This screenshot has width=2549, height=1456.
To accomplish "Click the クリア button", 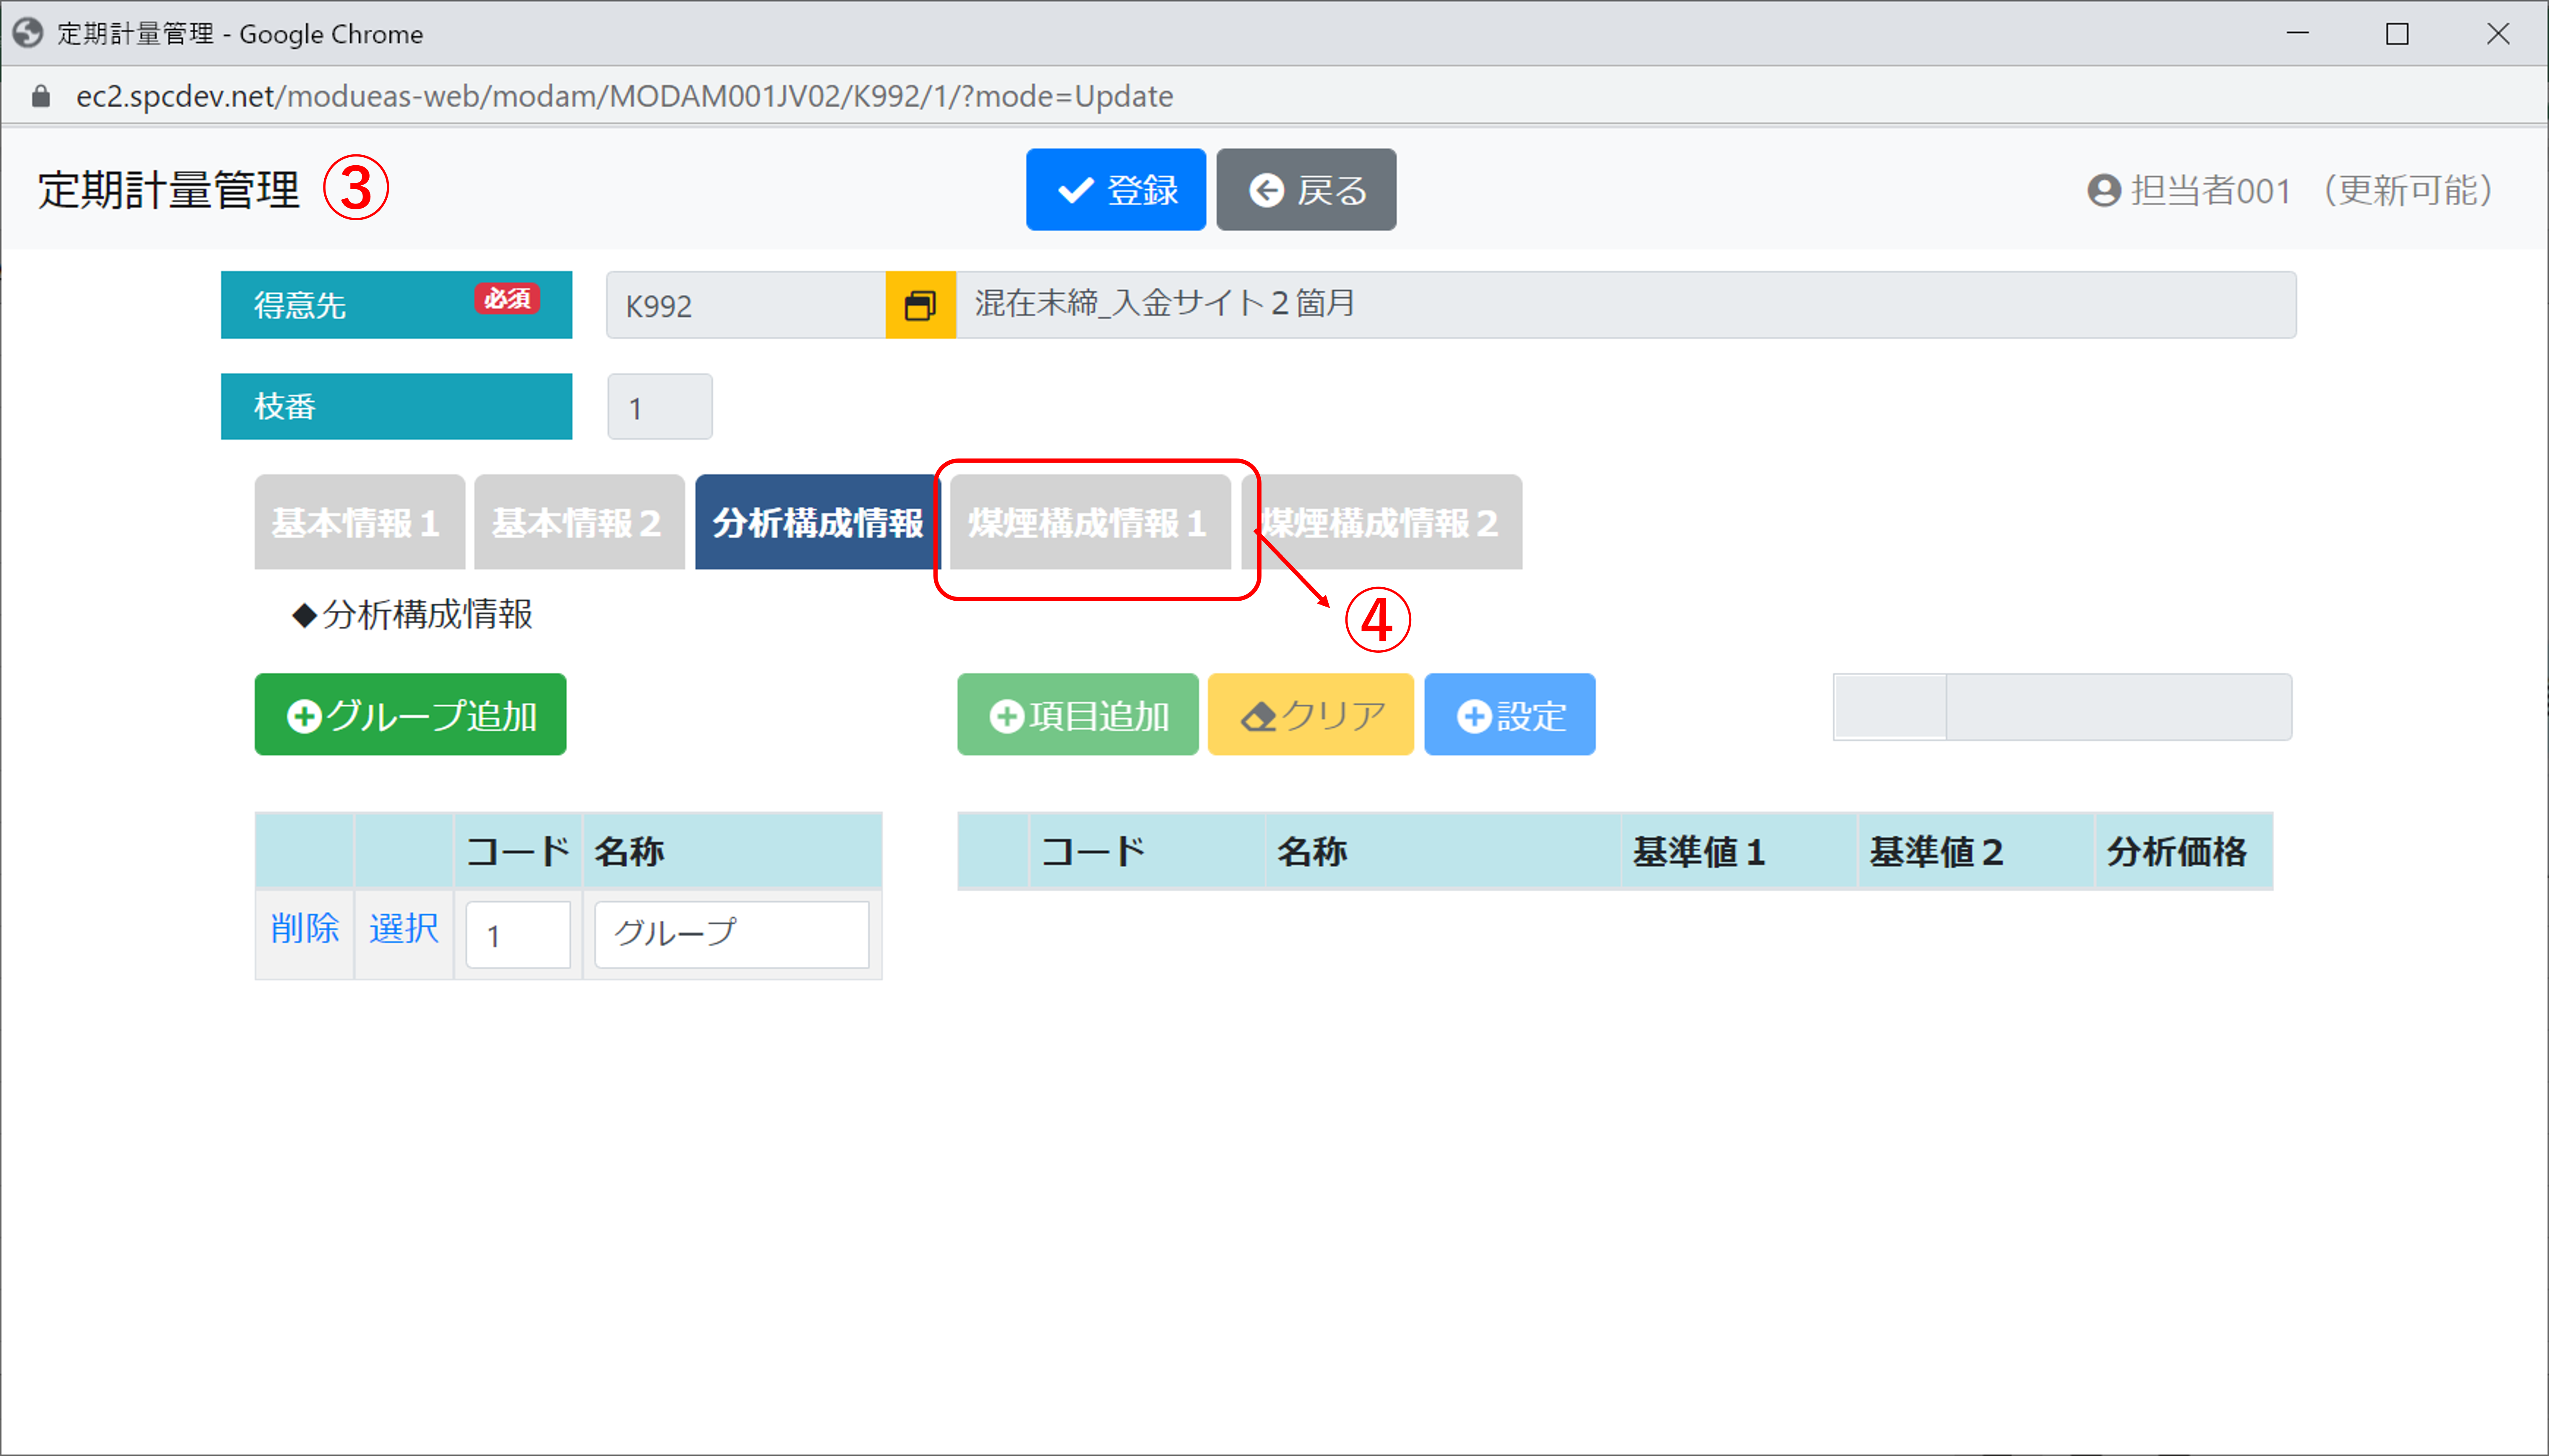I will coord(1310,714).
